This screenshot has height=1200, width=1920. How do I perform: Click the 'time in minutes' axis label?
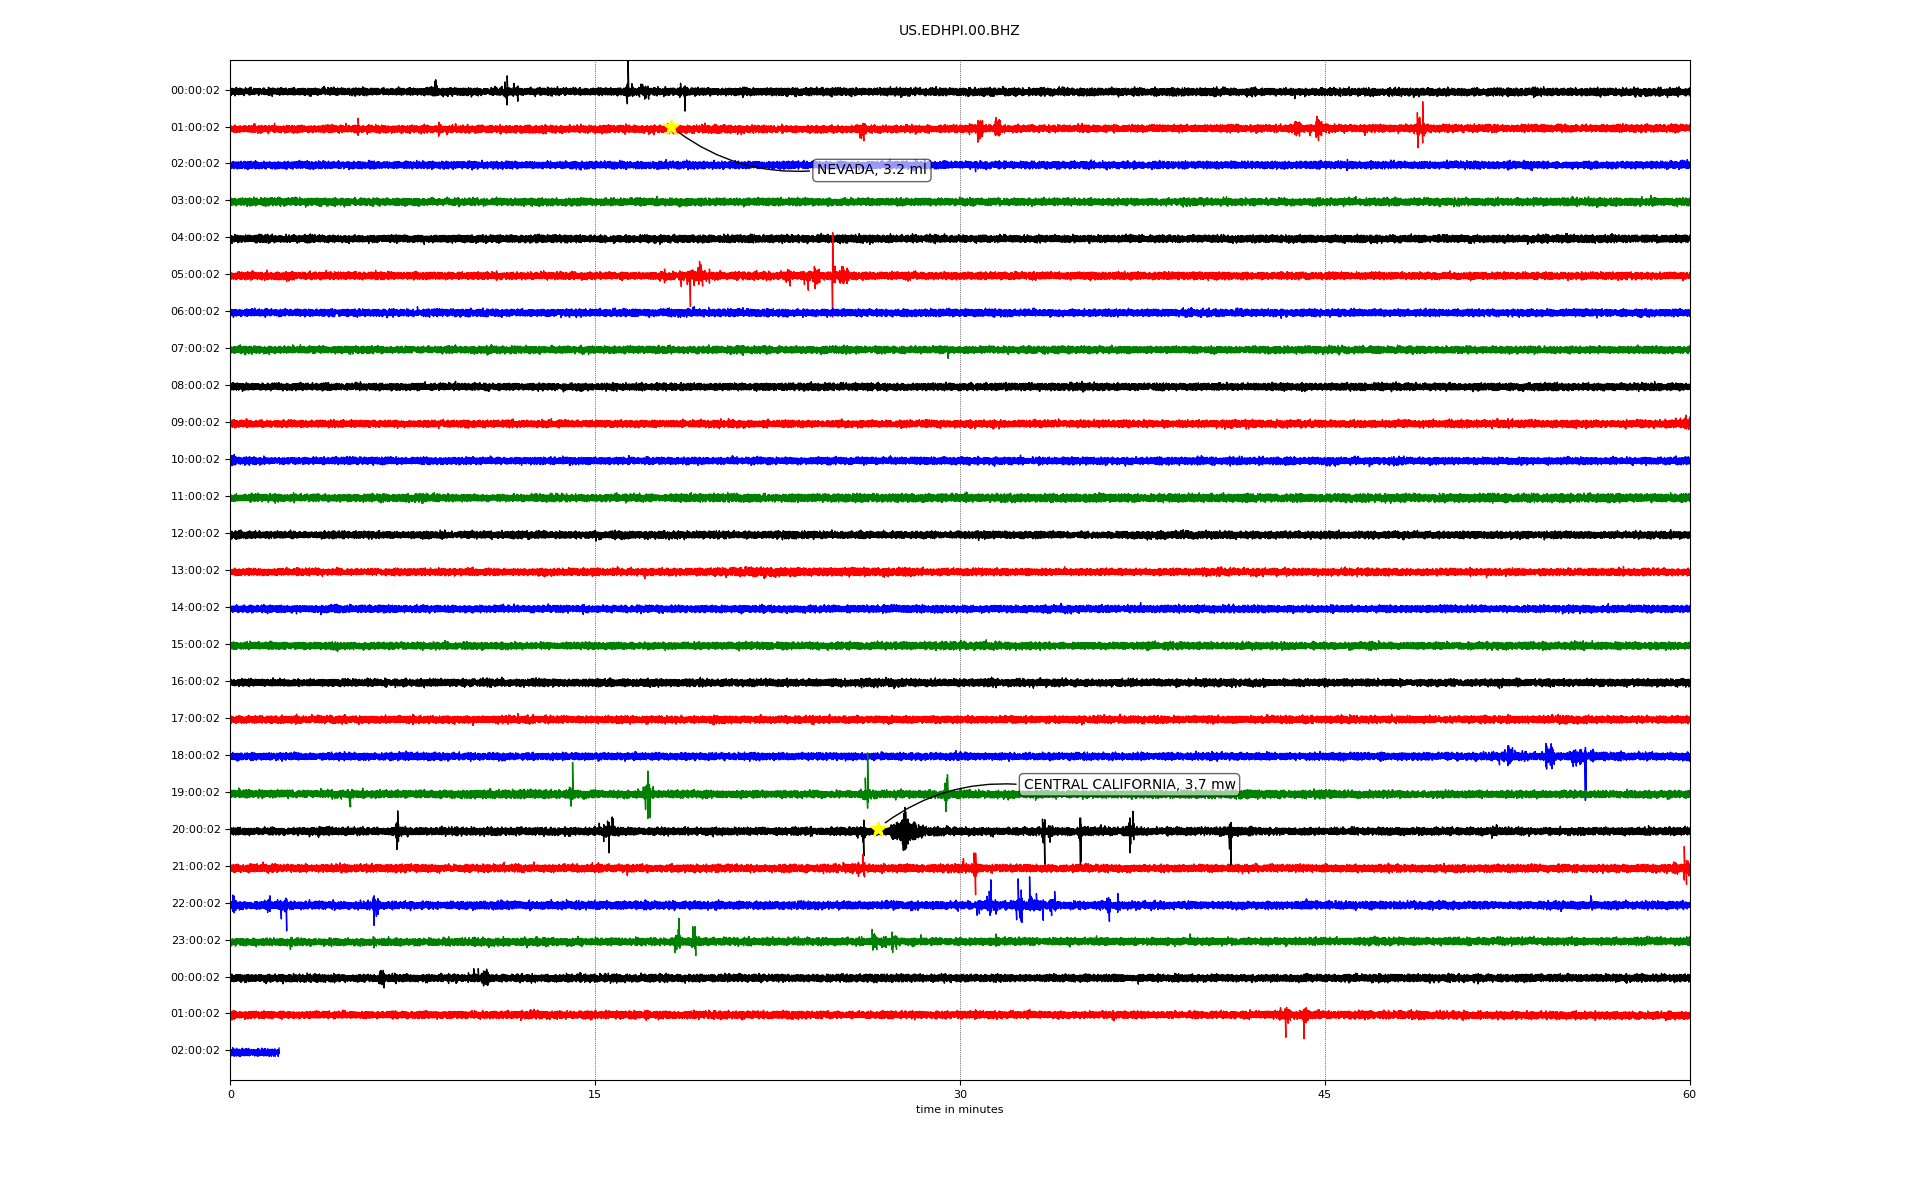click(959, 1110)
